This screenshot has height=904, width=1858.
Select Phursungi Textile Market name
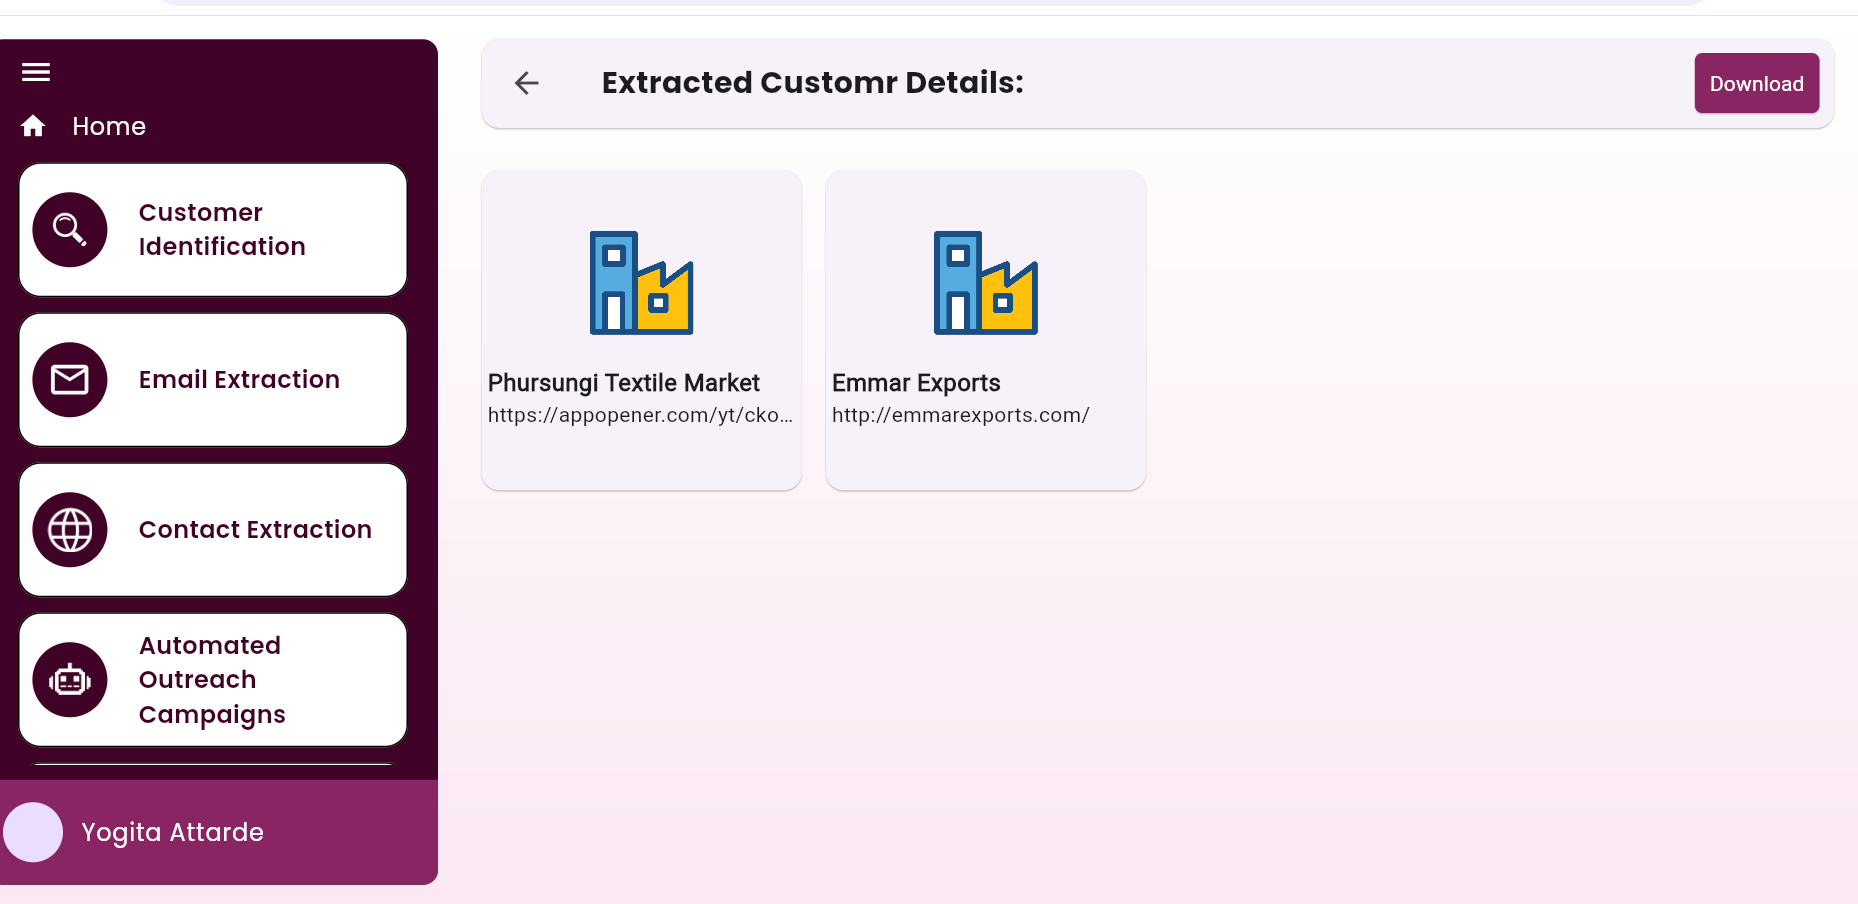(x=624, y=383)
